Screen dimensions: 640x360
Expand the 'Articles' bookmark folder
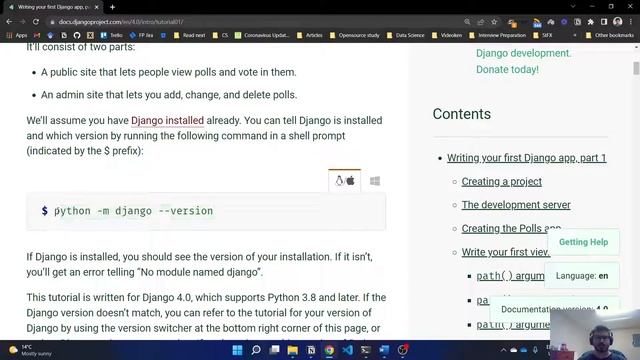[310, 36]
